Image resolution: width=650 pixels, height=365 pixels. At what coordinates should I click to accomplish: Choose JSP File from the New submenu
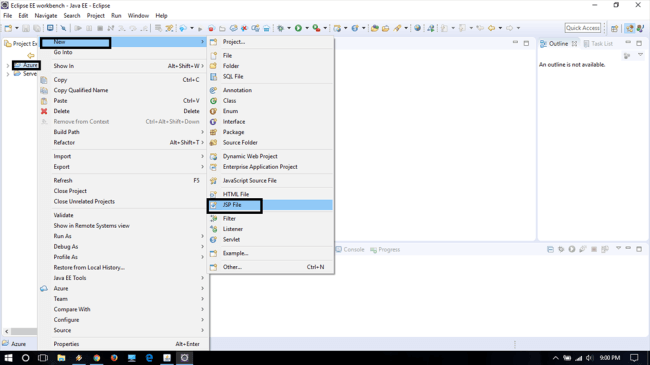click(x=271, y=205)
